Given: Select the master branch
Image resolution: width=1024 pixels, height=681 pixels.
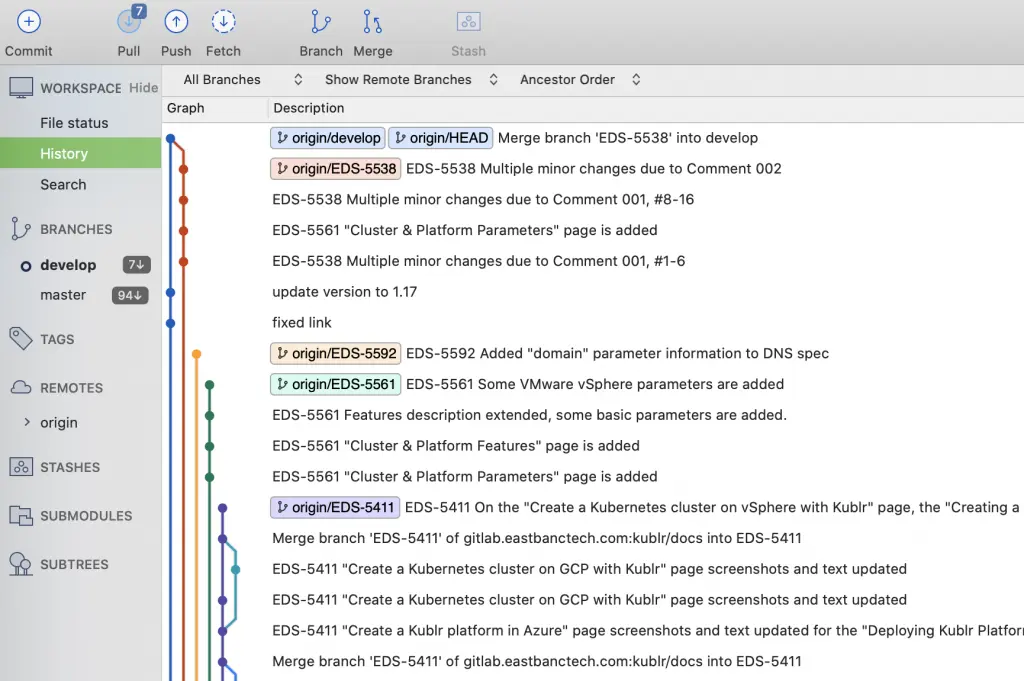Looking at the screenshot, I should click(63, 294).
